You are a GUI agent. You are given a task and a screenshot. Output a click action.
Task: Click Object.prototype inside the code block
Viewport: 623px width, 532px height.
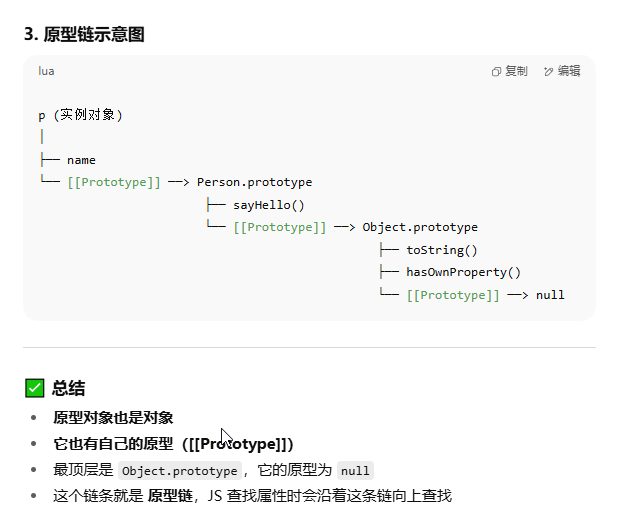coord(420,227)
